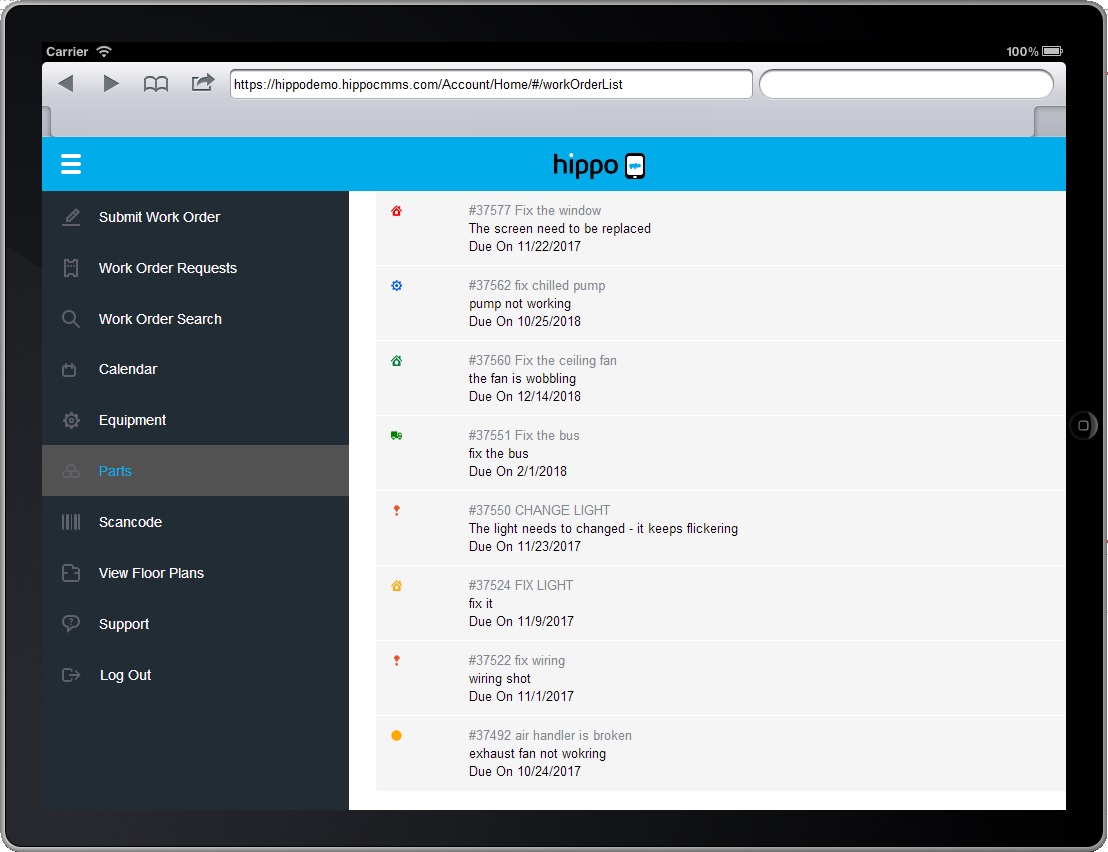Click the hippo logo in header

tap(599, 165)
